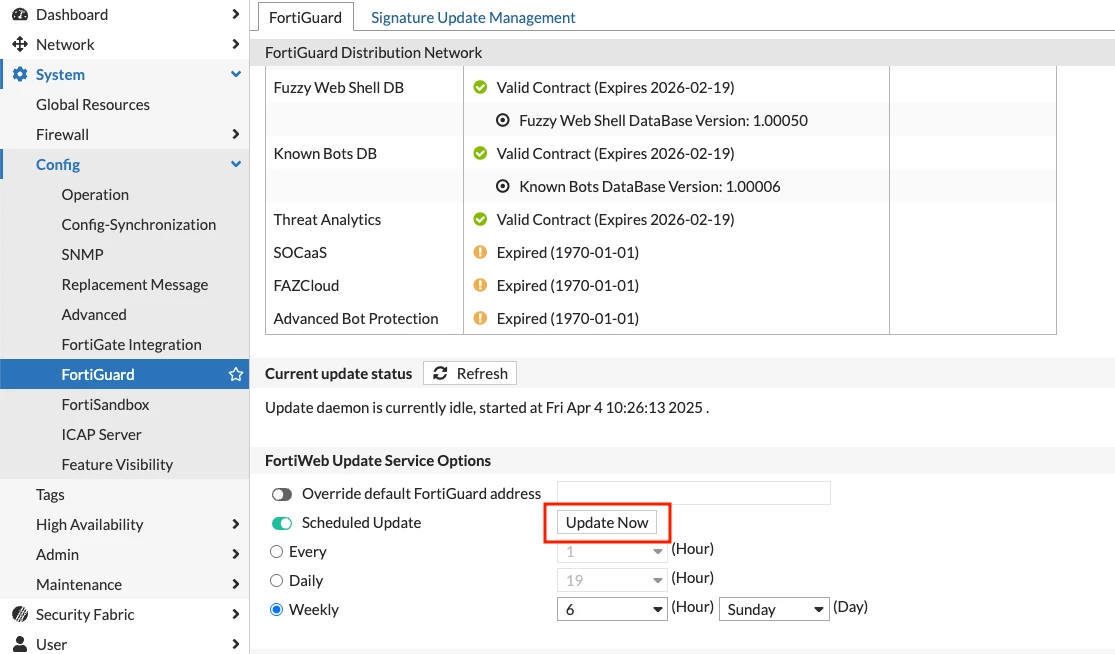Open the Daily hour dropdown
The height and width of the screenshot is (654, 1115).
point(612,580)
